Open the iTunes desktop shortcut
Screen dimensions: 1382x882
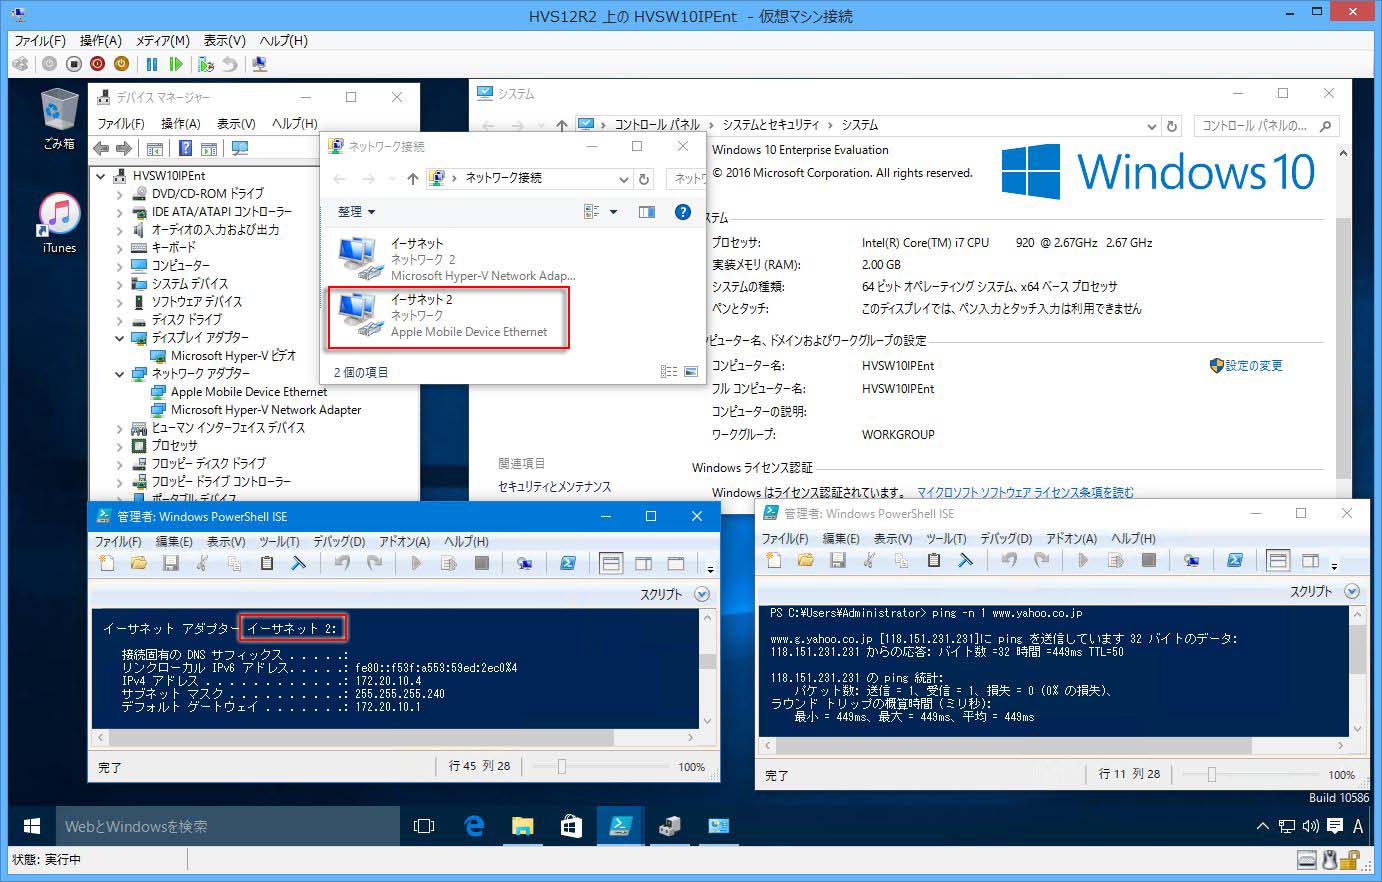(59, 223)
